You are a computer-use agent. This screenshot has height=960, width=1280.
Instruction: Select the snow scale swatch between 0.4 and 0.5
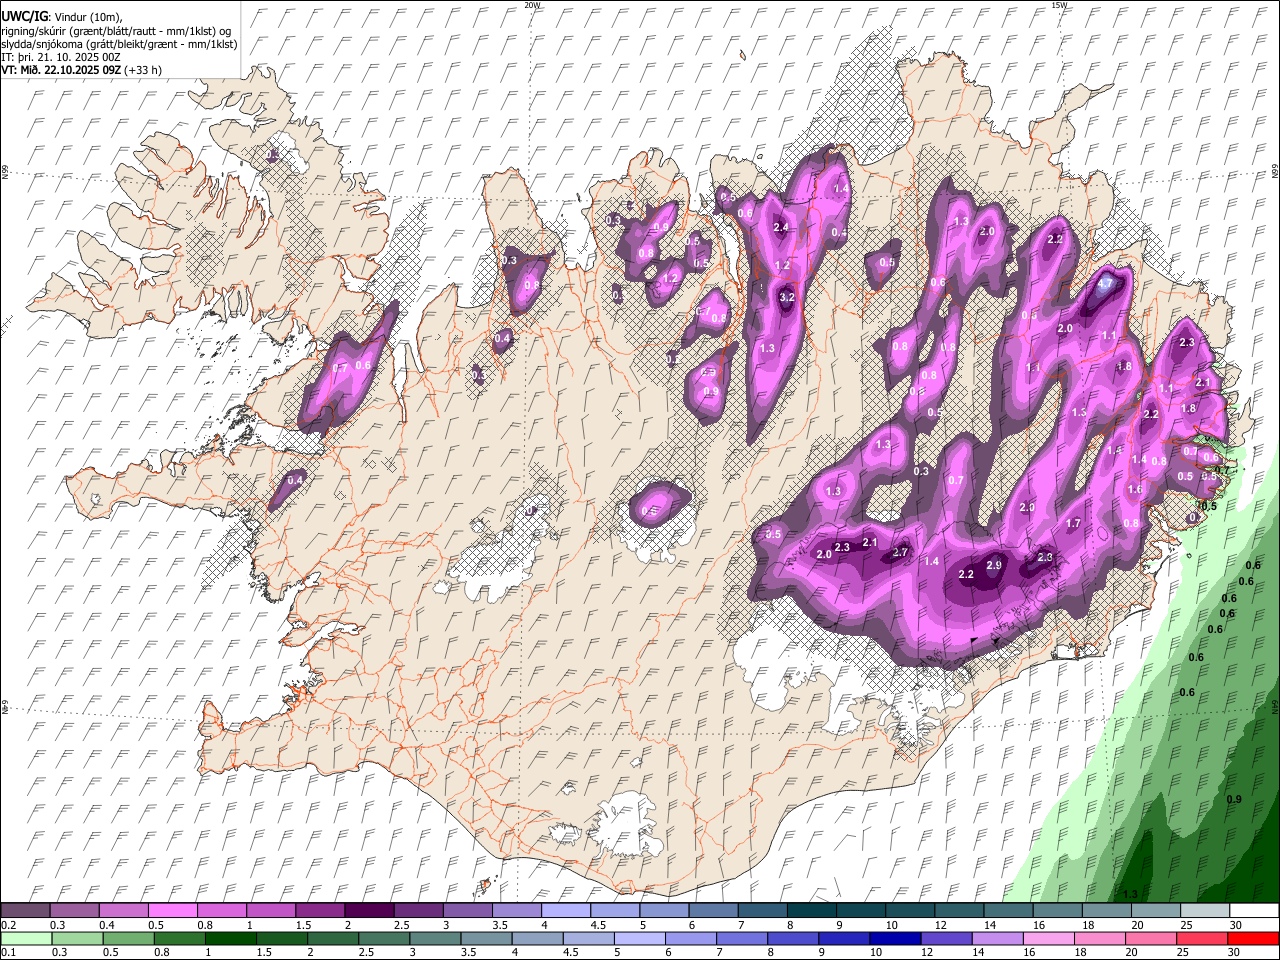point(125,911)
